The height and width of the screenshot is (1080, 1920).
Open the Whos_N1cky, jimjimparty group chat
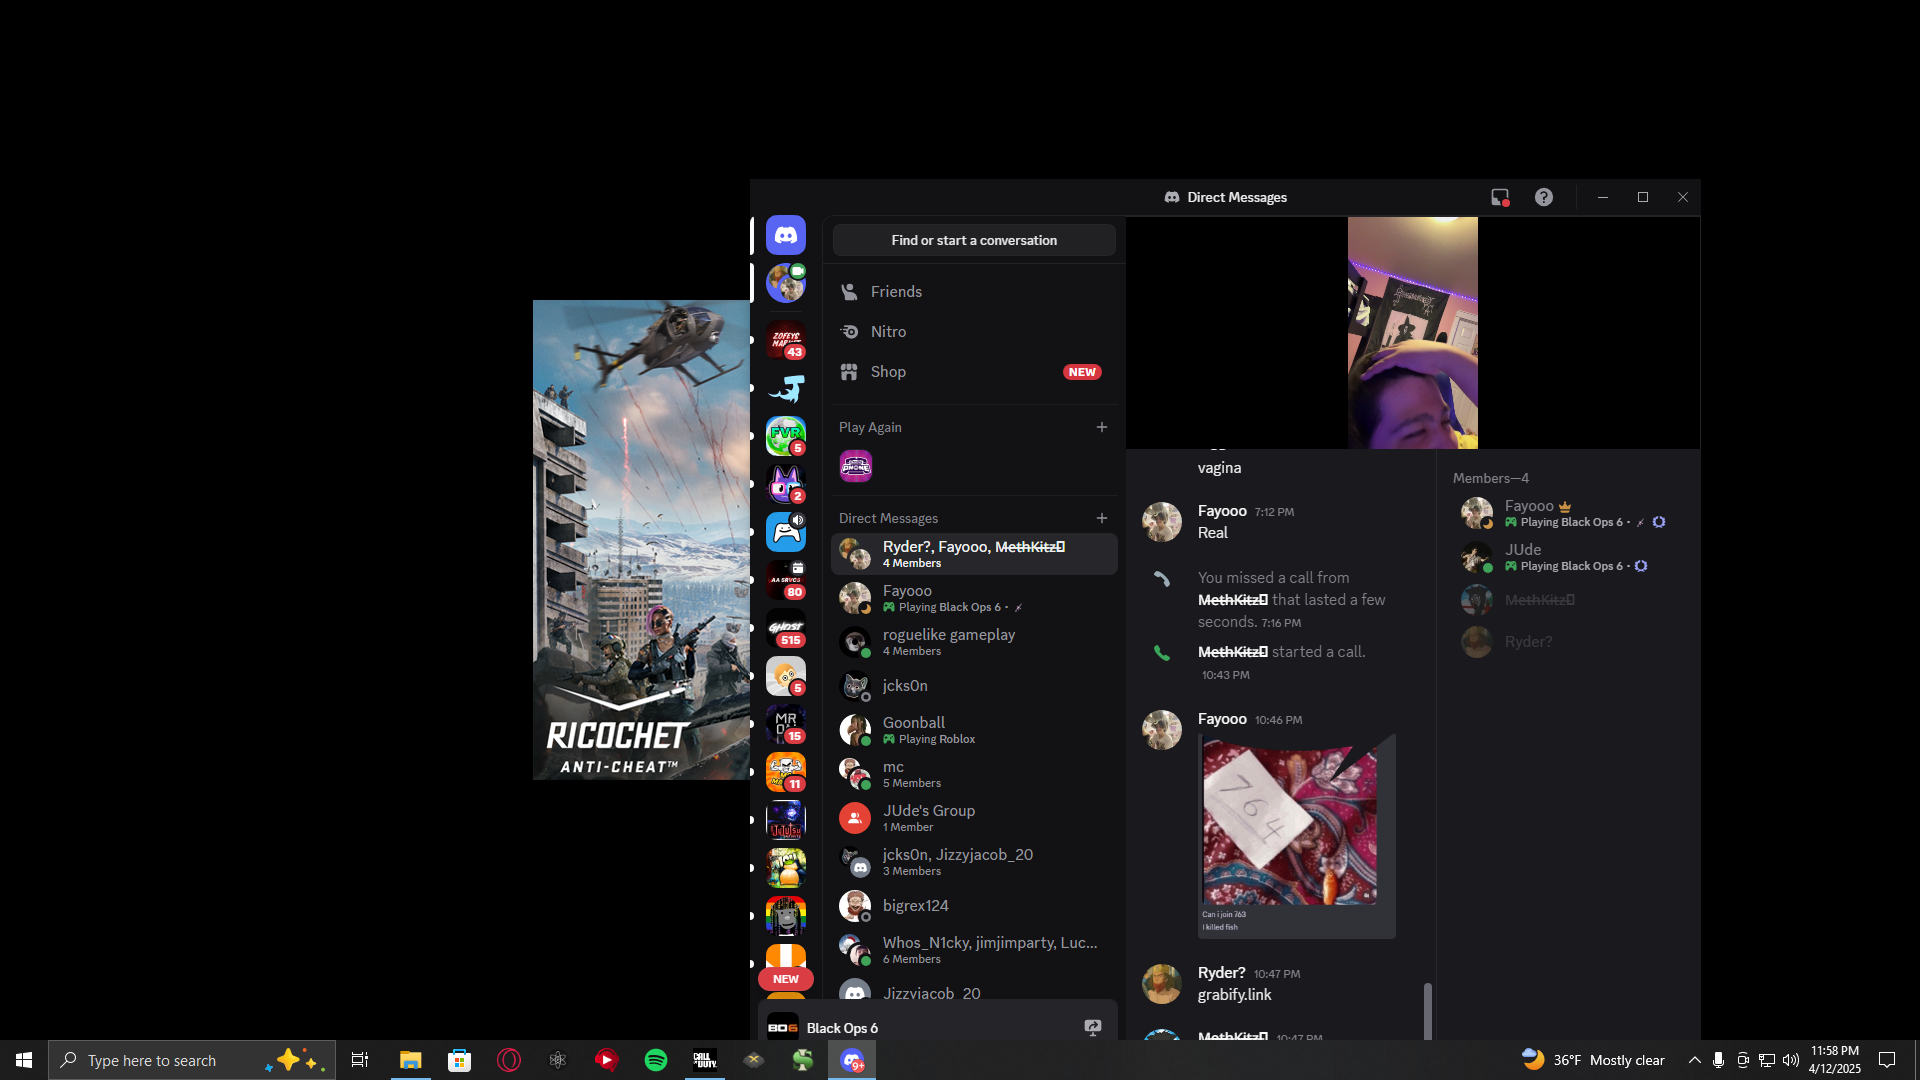click(x=974, y=950)
